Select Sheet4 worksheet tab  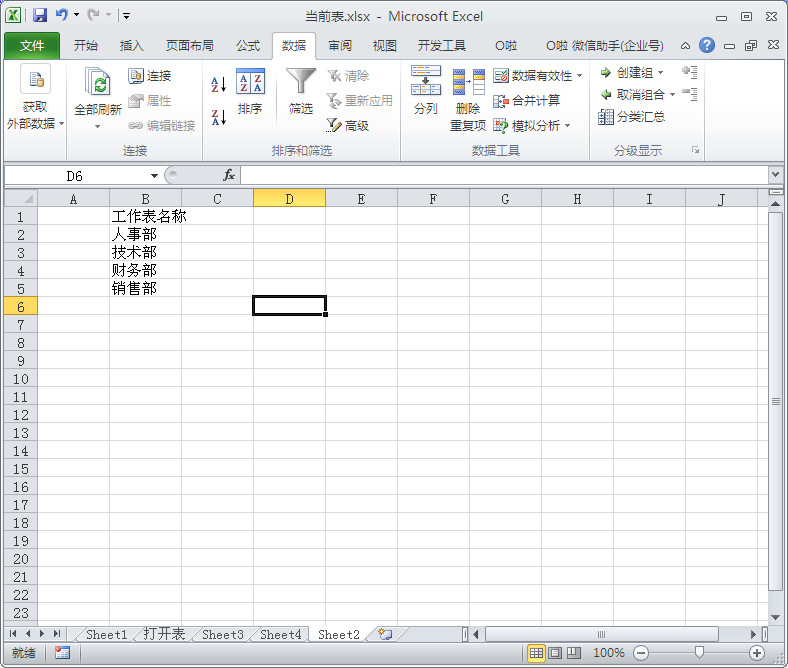pos(280,634)
